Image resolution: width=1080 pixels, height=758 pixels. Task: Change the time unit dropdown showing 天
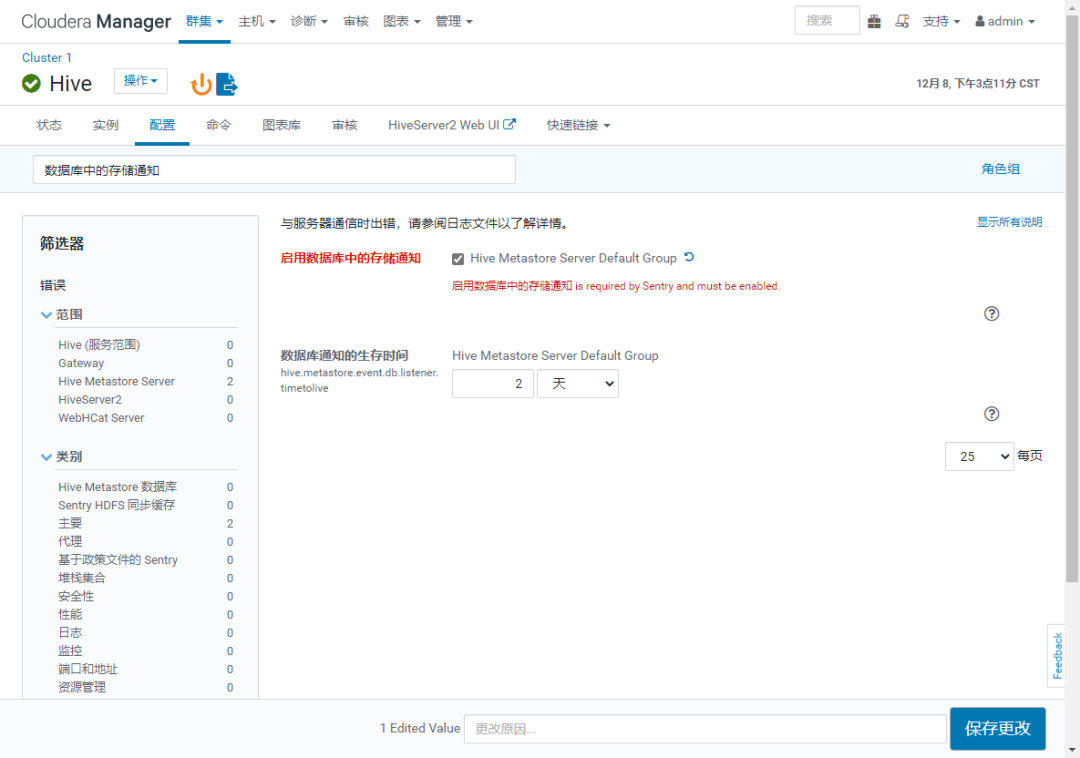(x=577, y=383)
